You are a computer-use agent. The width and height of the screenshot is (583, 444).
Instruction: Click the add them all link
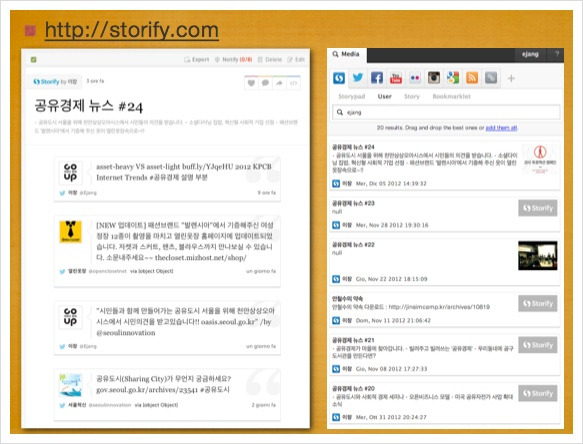pyautogui.click(x=501, y=128)
